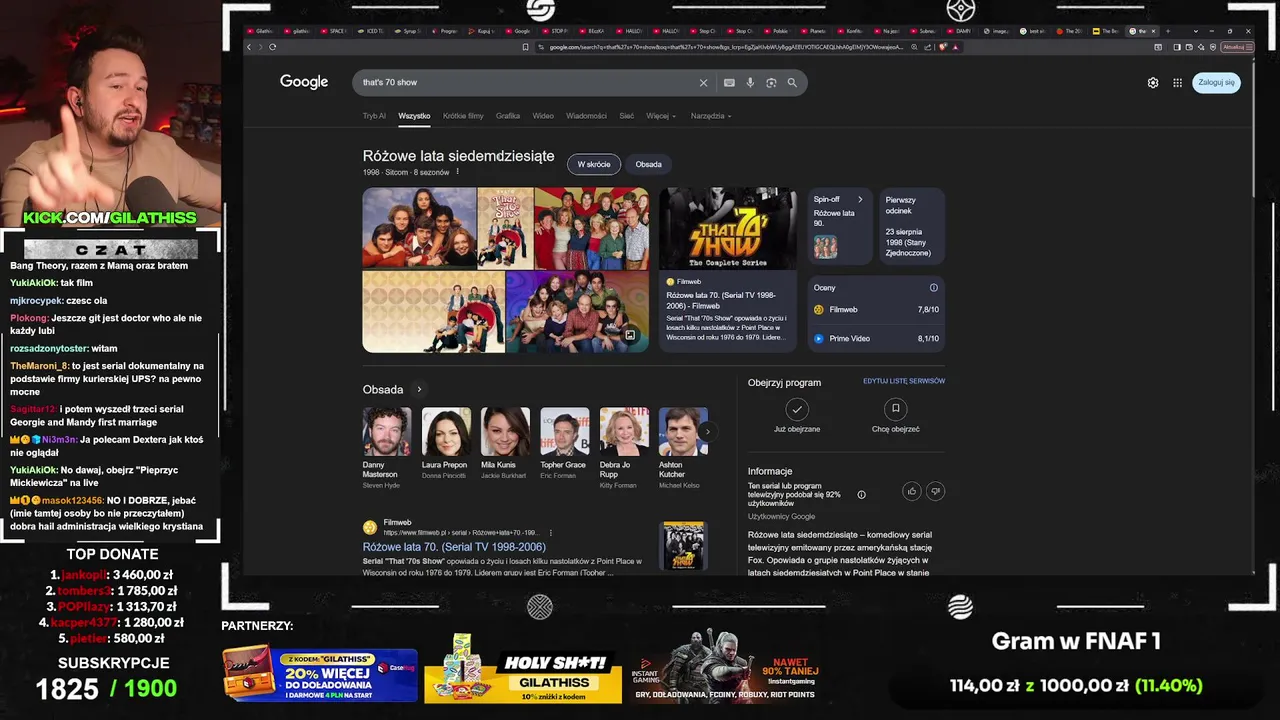Click the CaseBug Gilathiss partner banner

[x=320, y=673]
